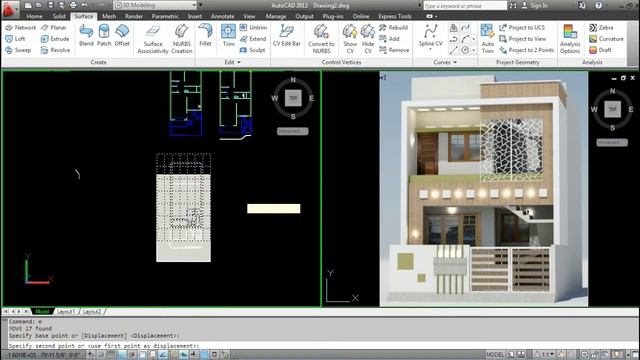Expand the Edit panel
The image size is (640, 360).
click(232, 62)
